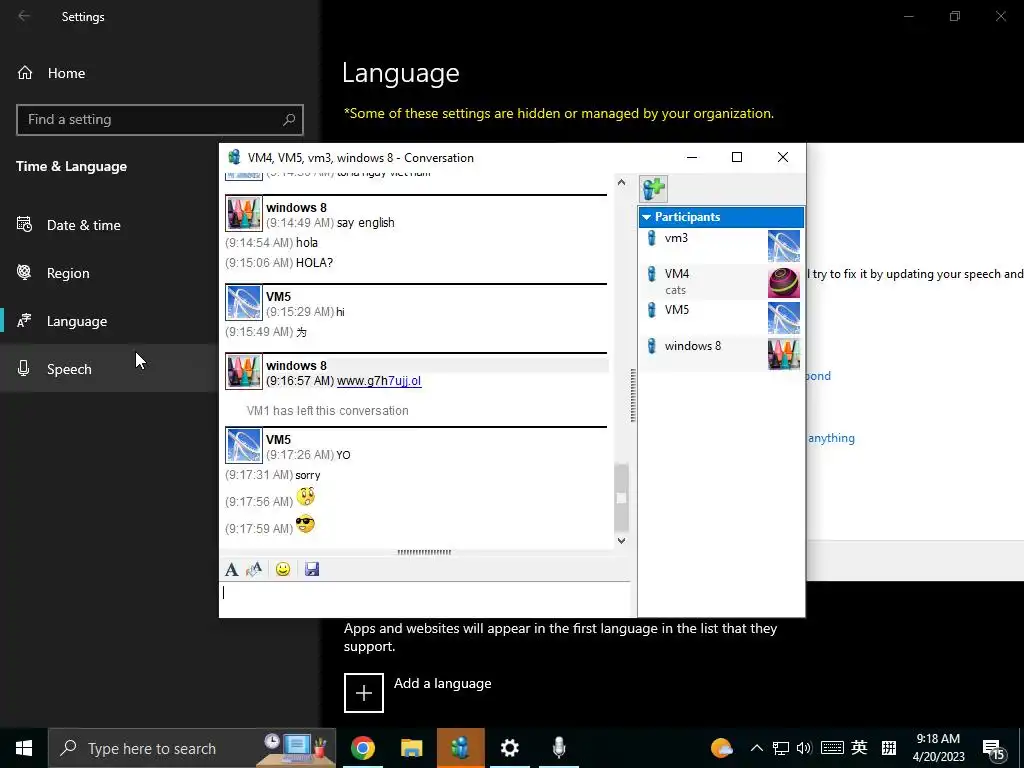The width and height of the screenshot is (1024, 768).
Task: Click the touch keyboard tray icon
Action: (832, 748)
